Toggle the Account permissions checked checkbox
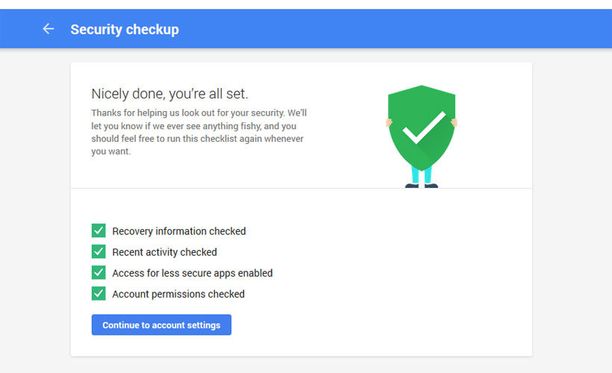 tap(99, 293)
